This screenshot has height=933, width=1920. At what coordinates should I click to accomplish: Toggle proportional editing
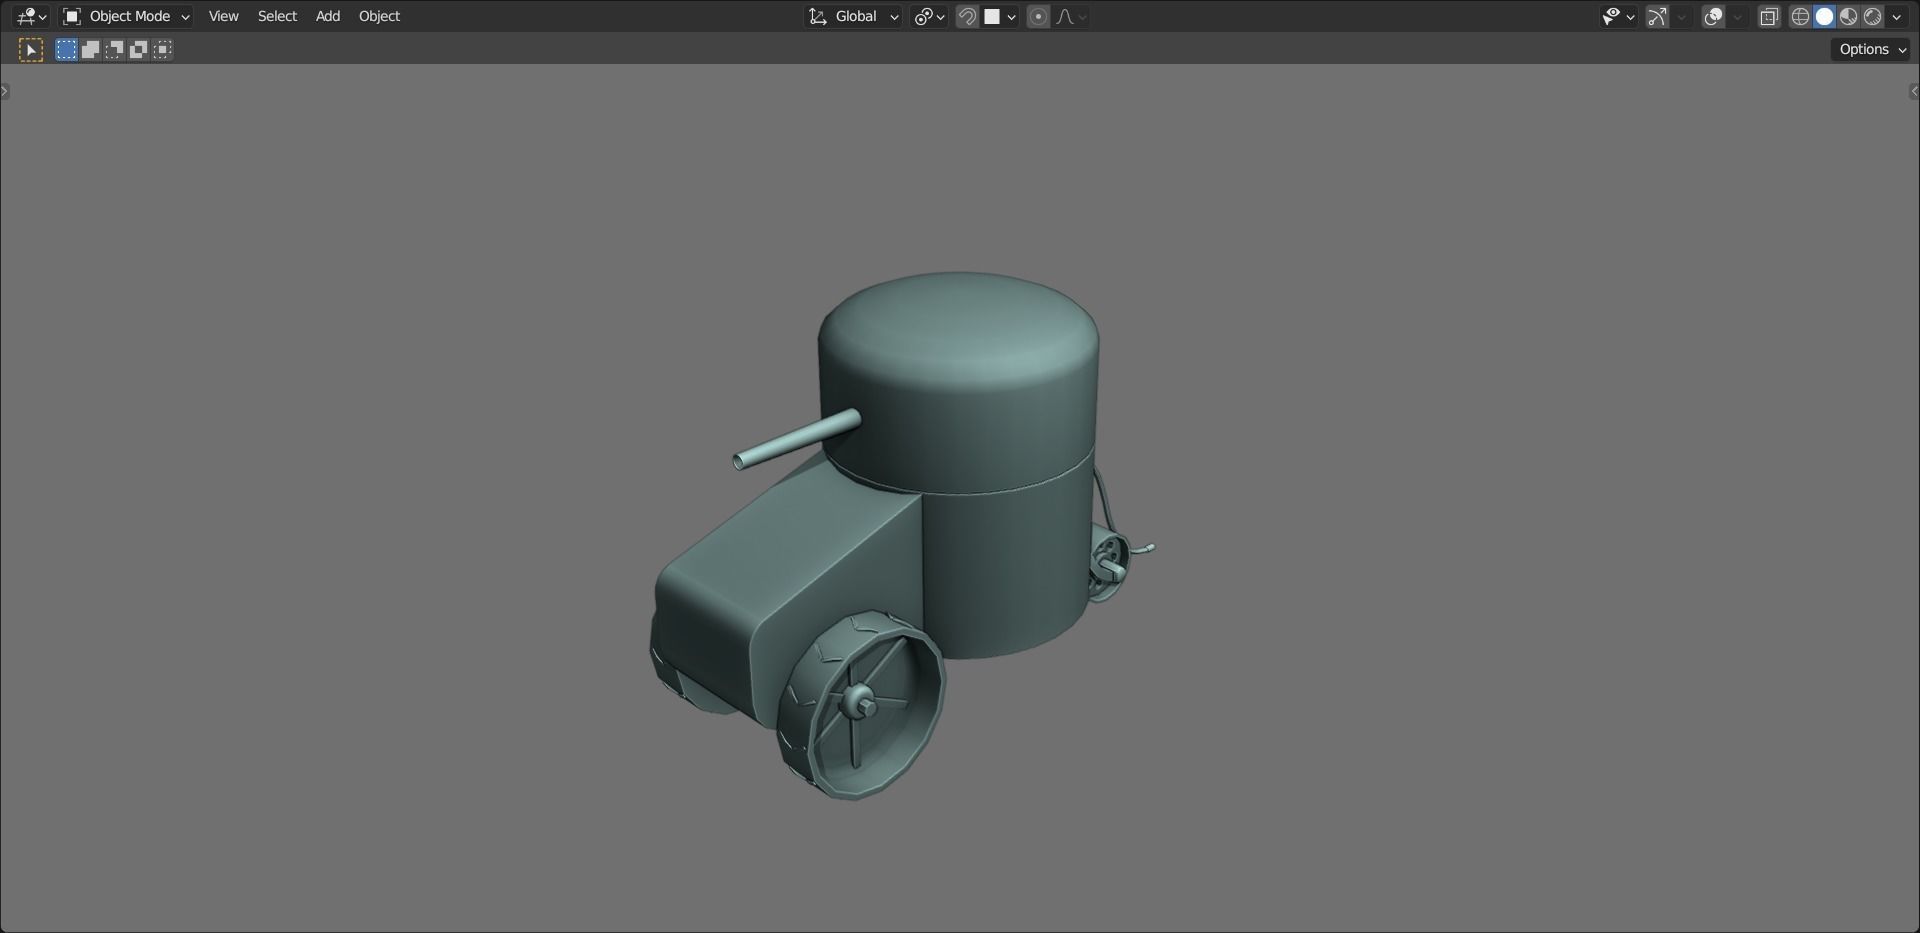click(x=1038, y=16)
